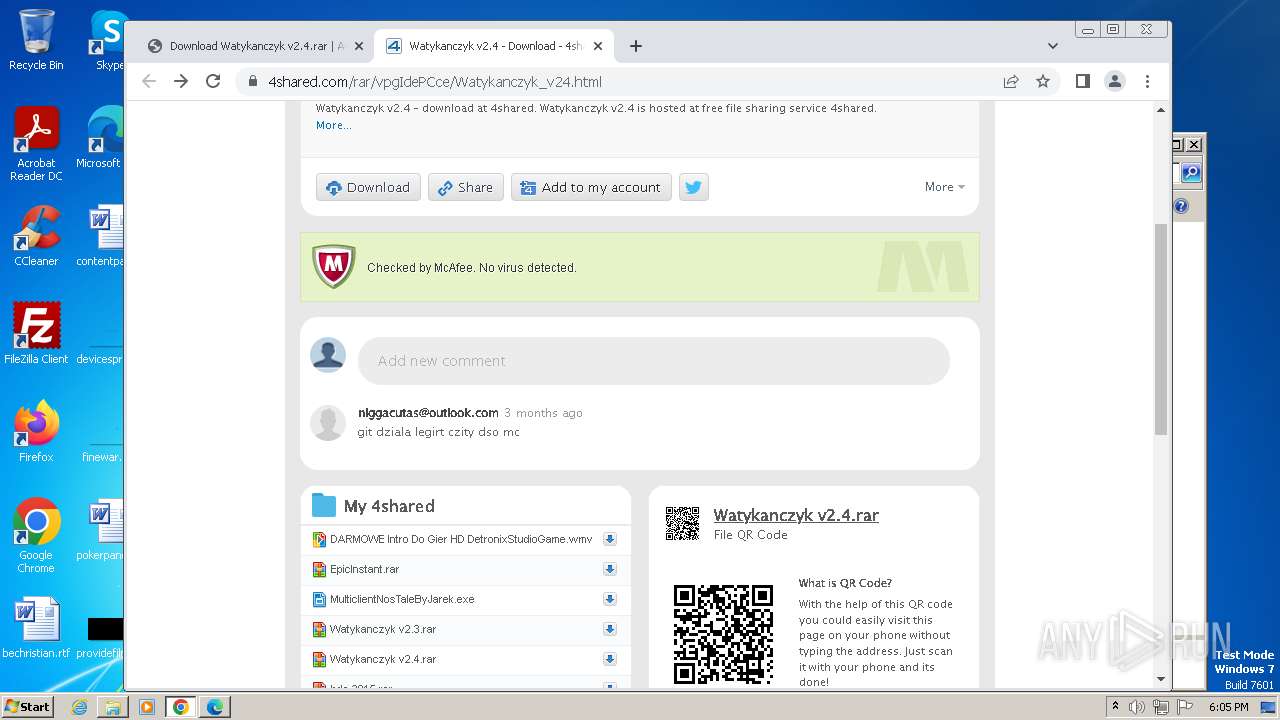Close the first Chrome tab
This screenshot has width=1280, height=720.
[x=359, y=46]
